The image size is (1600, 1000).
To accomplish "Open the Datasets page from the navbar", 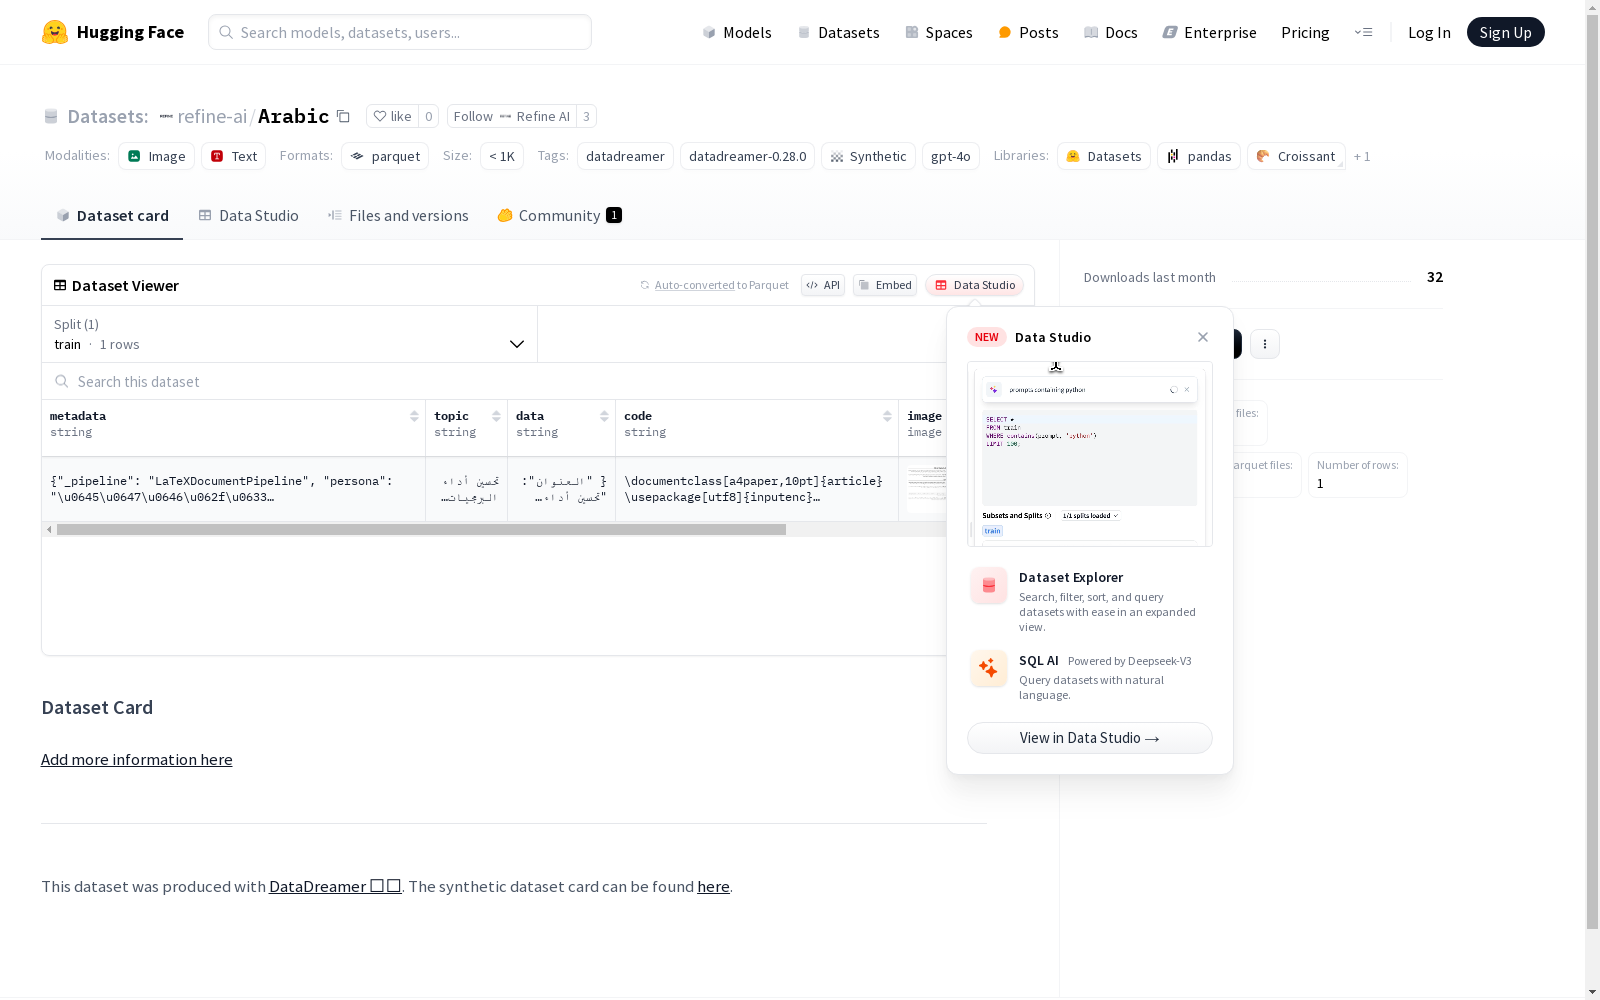I will [x=838, y=32].
